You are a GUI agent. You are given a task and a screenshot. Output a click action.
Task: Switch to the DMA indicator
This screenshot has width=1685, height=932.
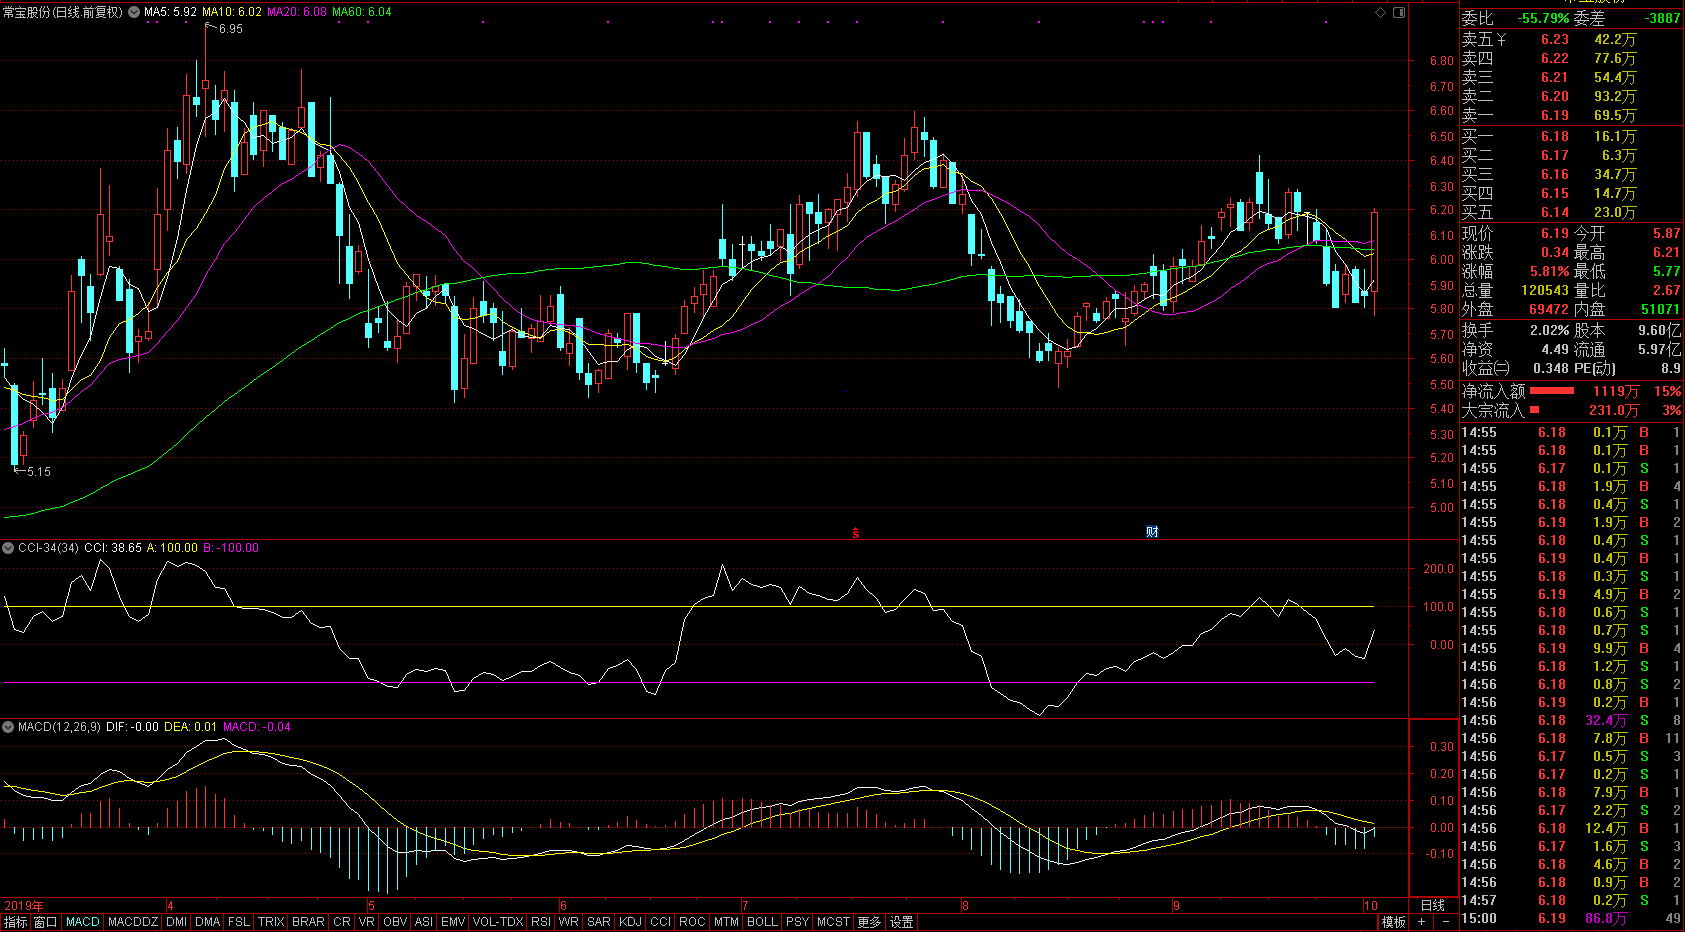(208, 922)
